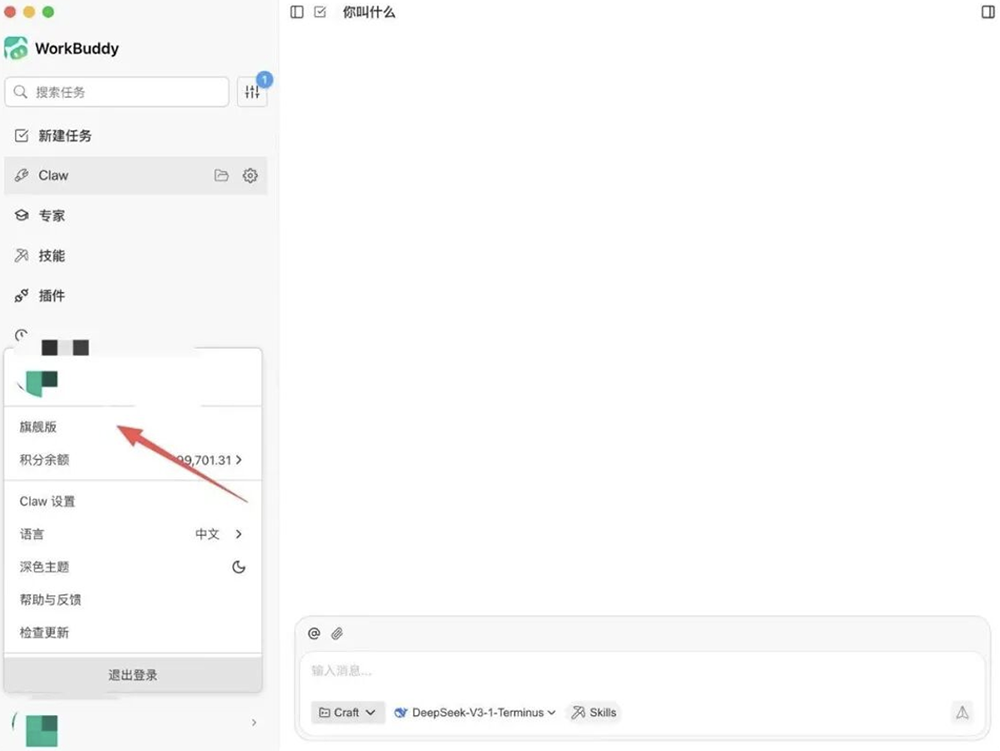The image size is (1000, 751).
Task: Choose 帮助与反馈 from the menu
Action: point(51,600)
